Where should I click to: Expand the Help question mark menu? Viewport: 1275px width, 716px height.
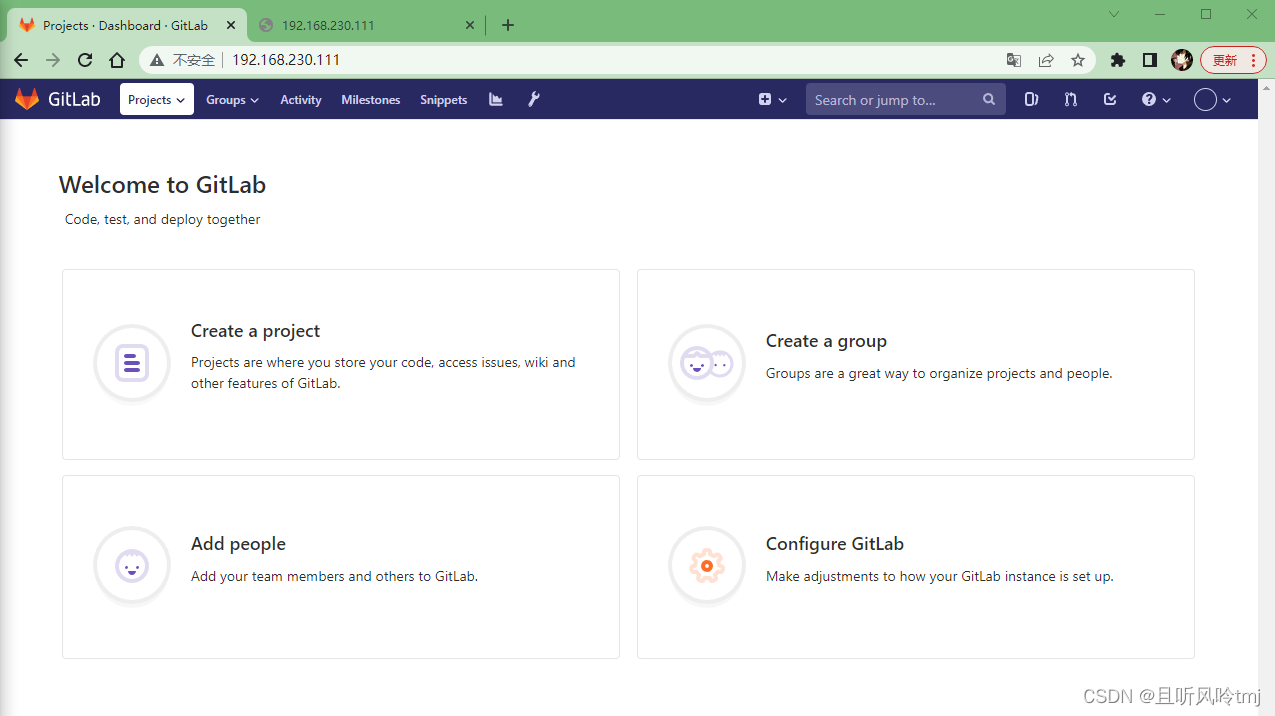[x=1156, y=99]
